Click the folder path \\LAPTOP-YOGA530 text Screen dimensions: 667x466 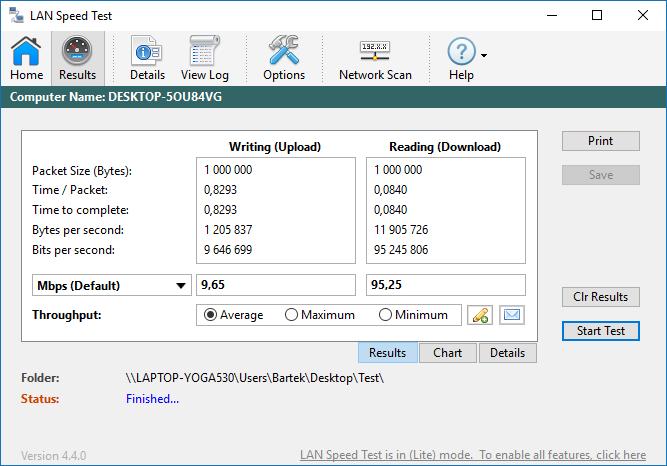point(255,378)
